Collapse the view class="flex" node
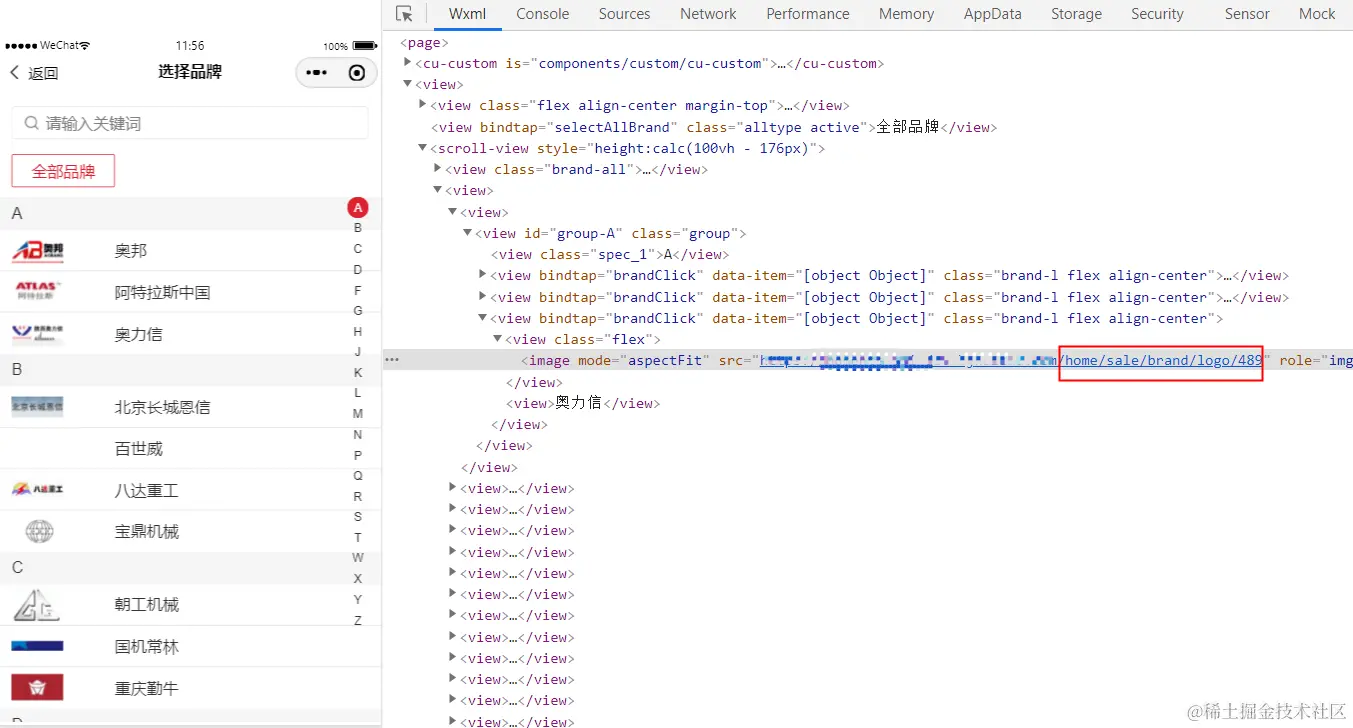The image size is (1353, 728). [x=497, y=340]
